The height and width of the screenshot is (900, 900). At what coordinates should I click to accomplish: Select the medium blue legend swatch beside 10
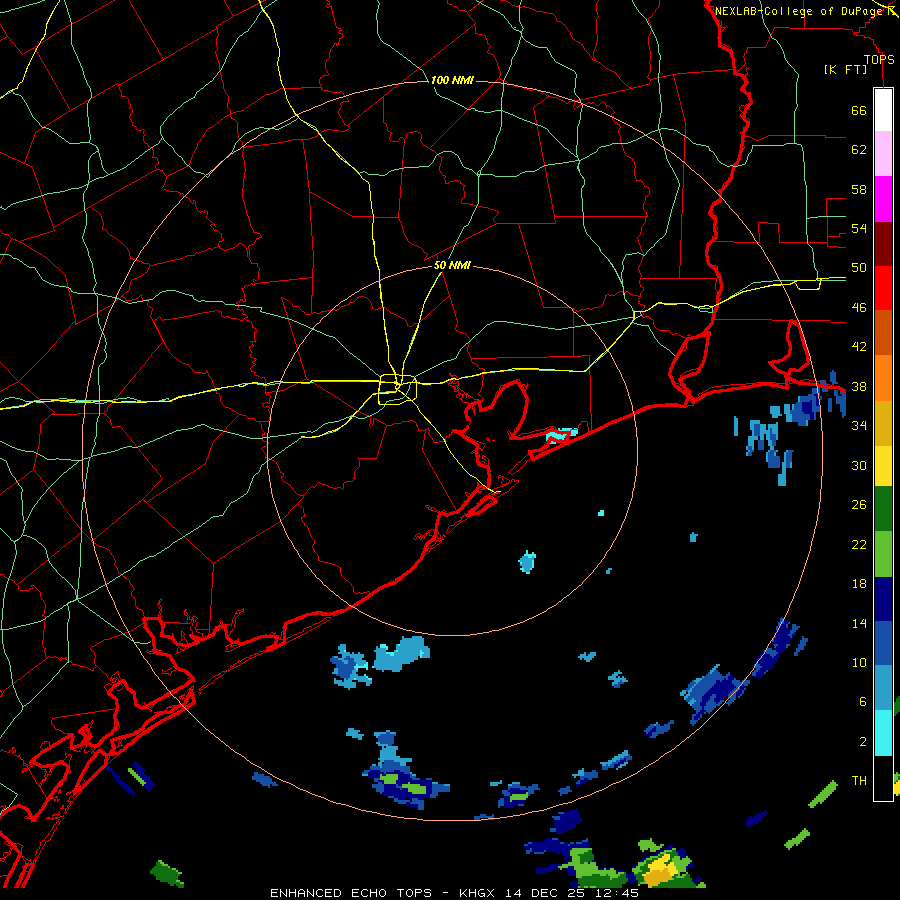[x=883, y=643]
